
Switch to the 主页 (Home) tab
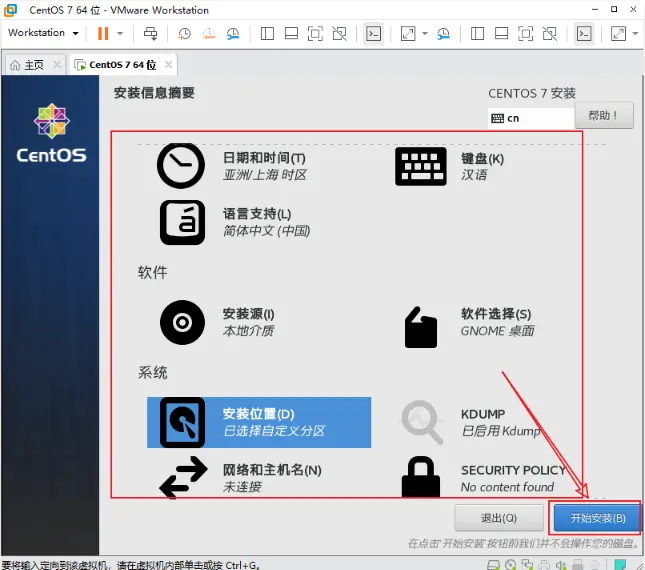tap(27, 65)
